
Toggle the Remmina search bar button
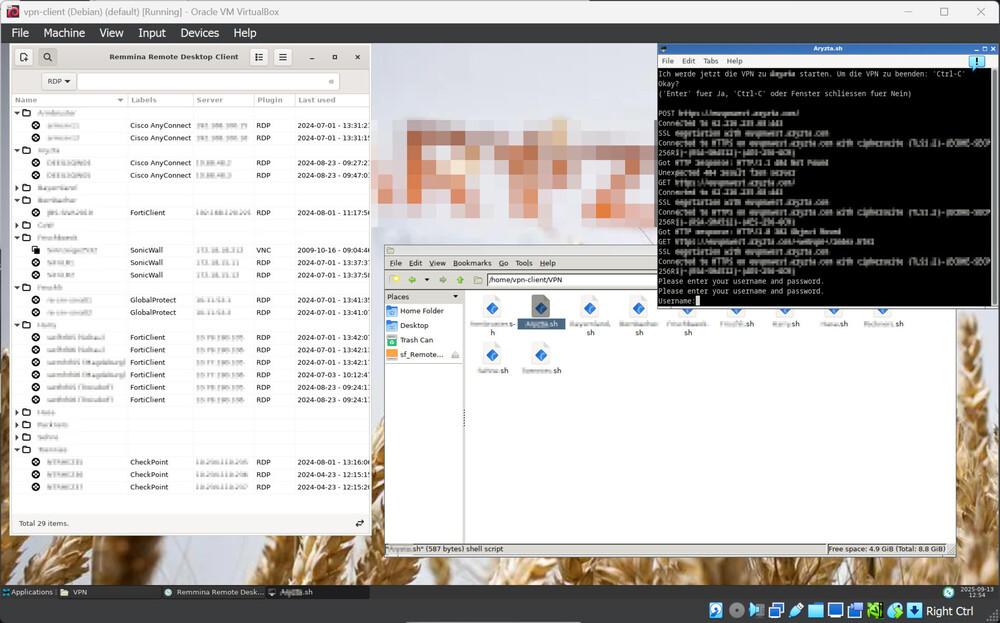click(47, 57)
